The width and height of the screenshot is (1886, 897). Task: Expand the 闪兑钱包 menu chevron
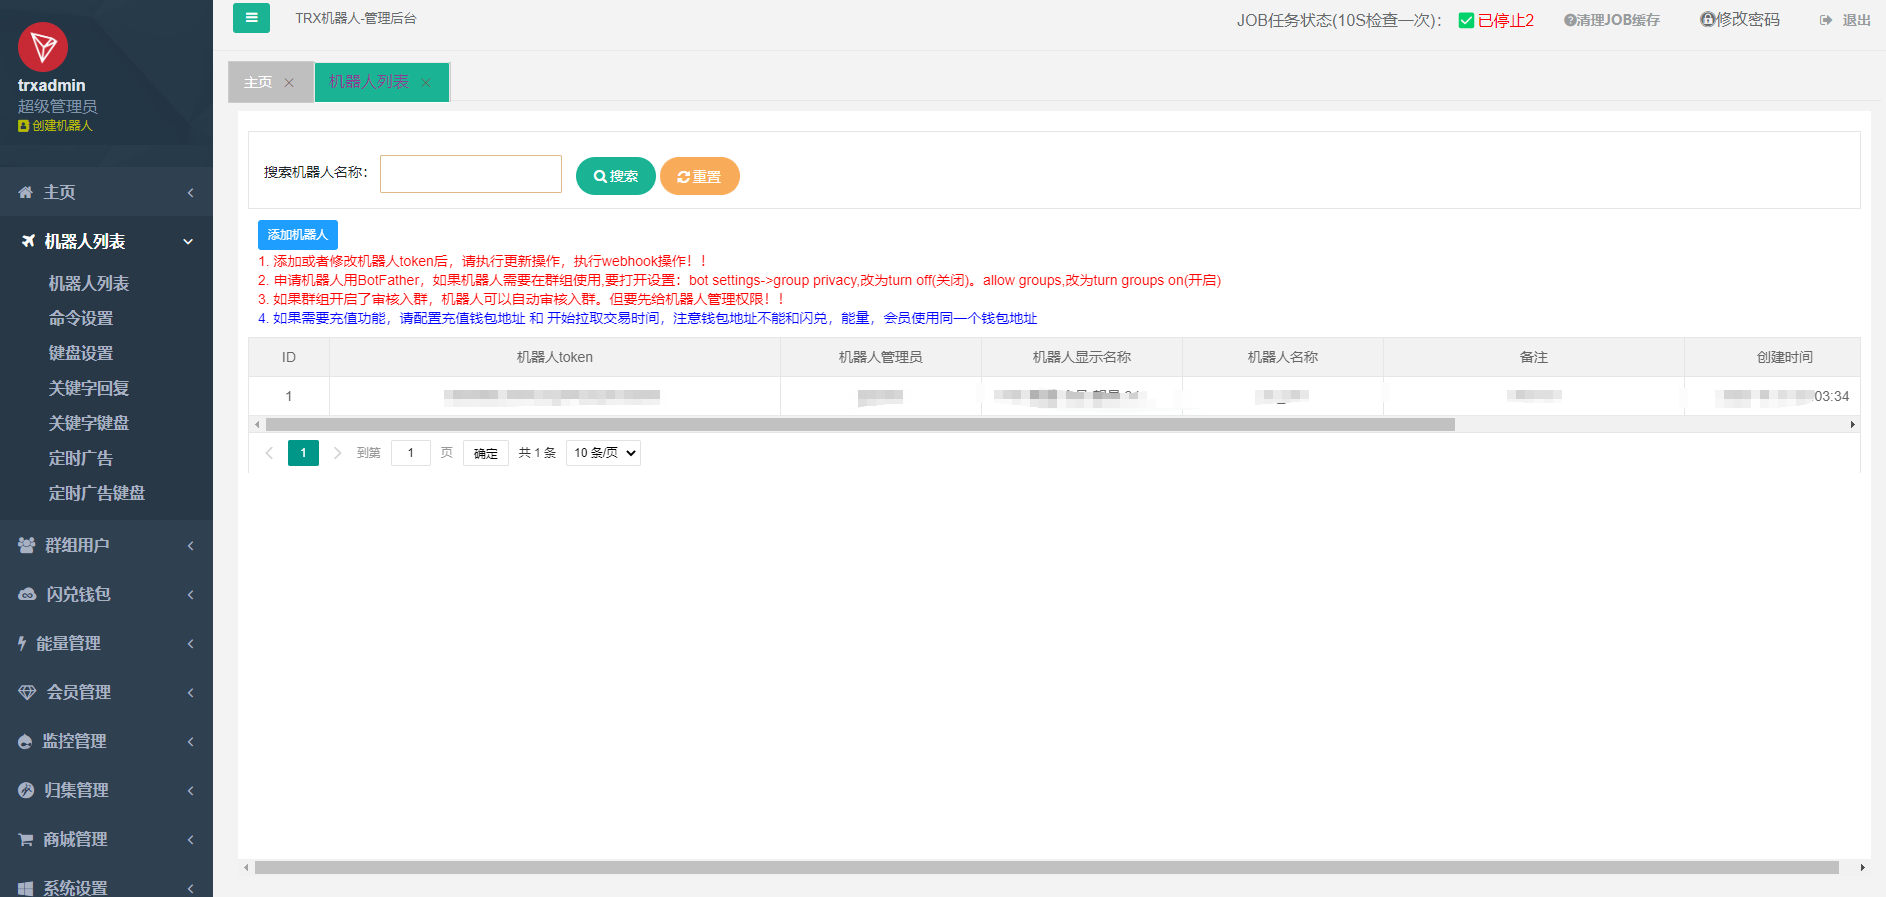pos(190,595)
